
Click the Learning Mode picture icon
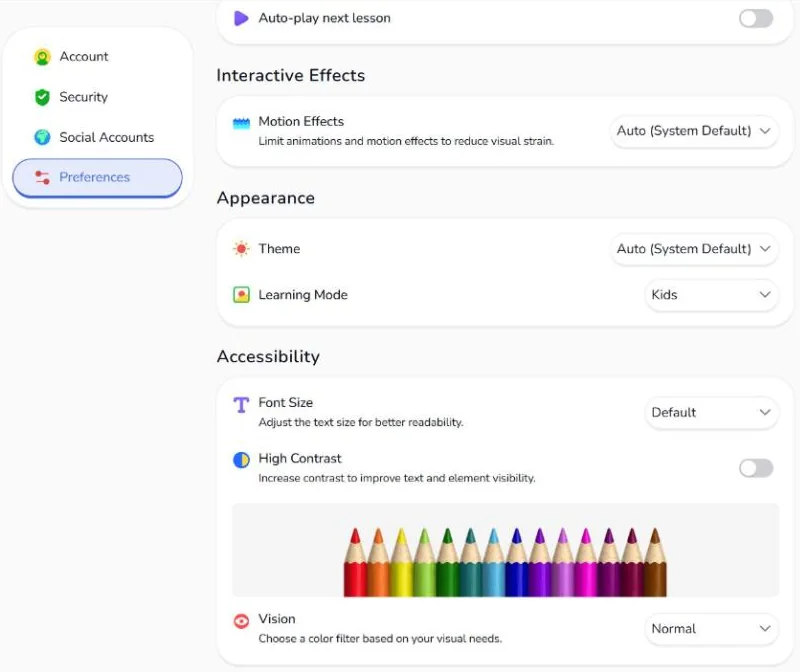241,295
